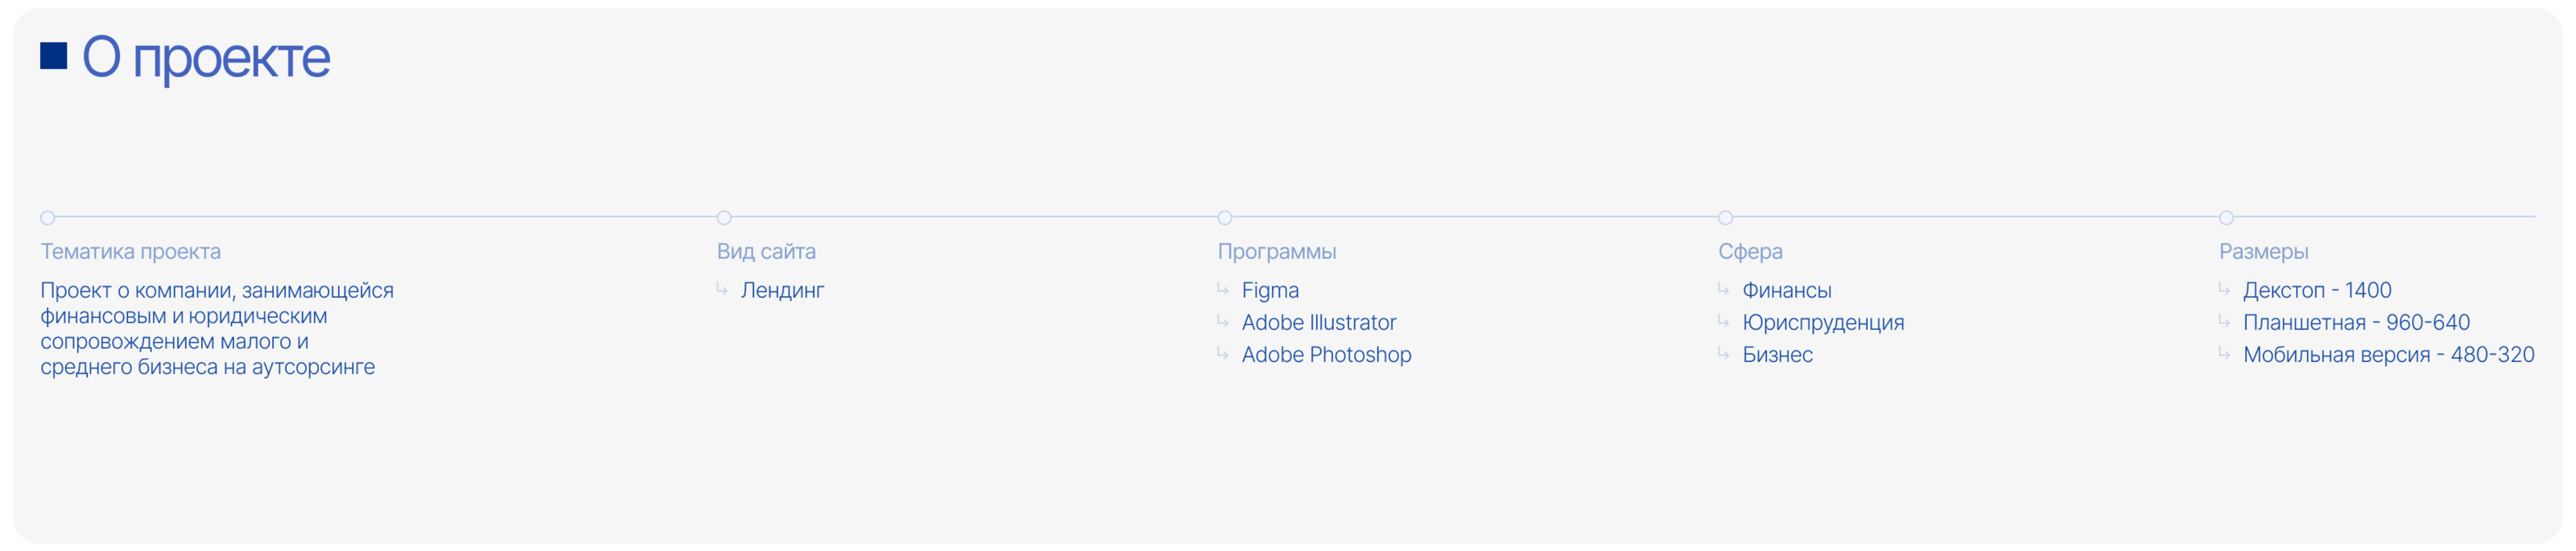Select the Юриспруденция list entry

[1823, 322]
